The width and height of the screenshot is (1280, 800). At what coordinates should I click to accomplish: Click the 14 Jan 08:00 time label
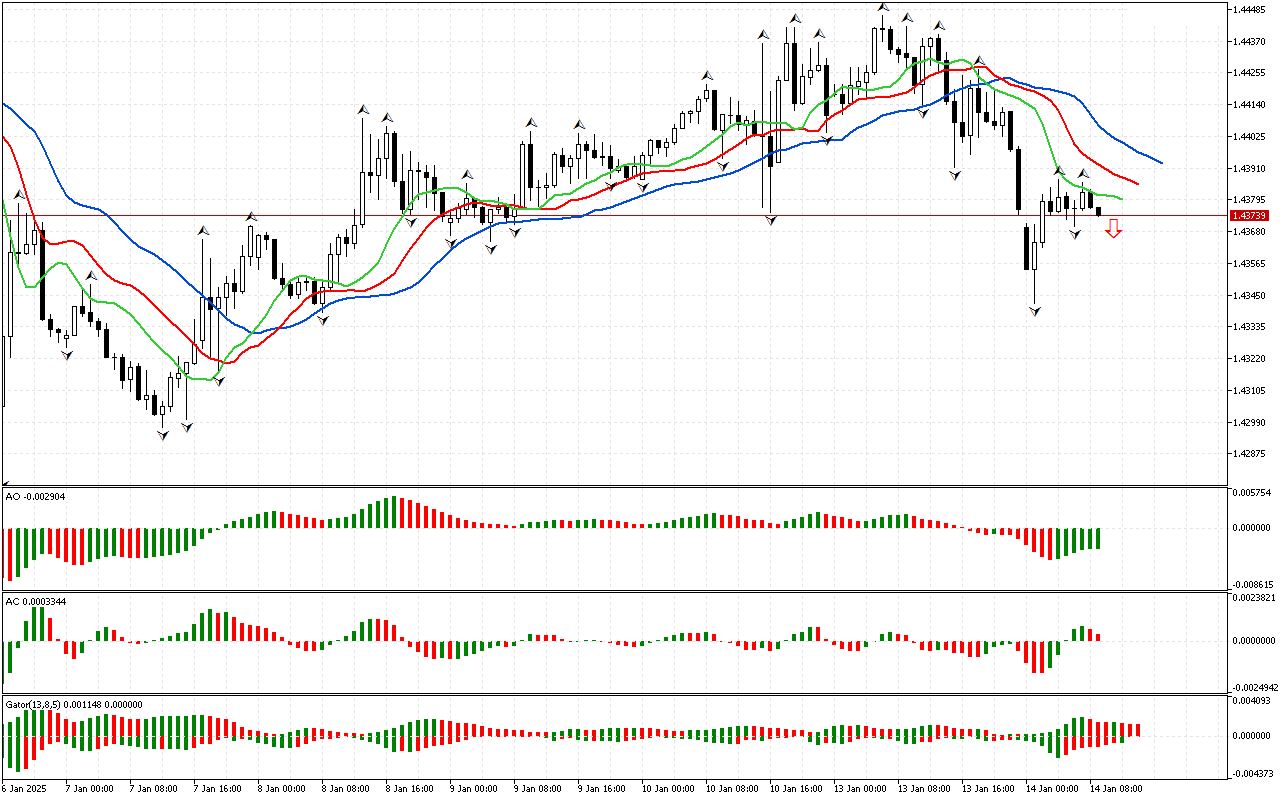click(x=1115, y=788)
